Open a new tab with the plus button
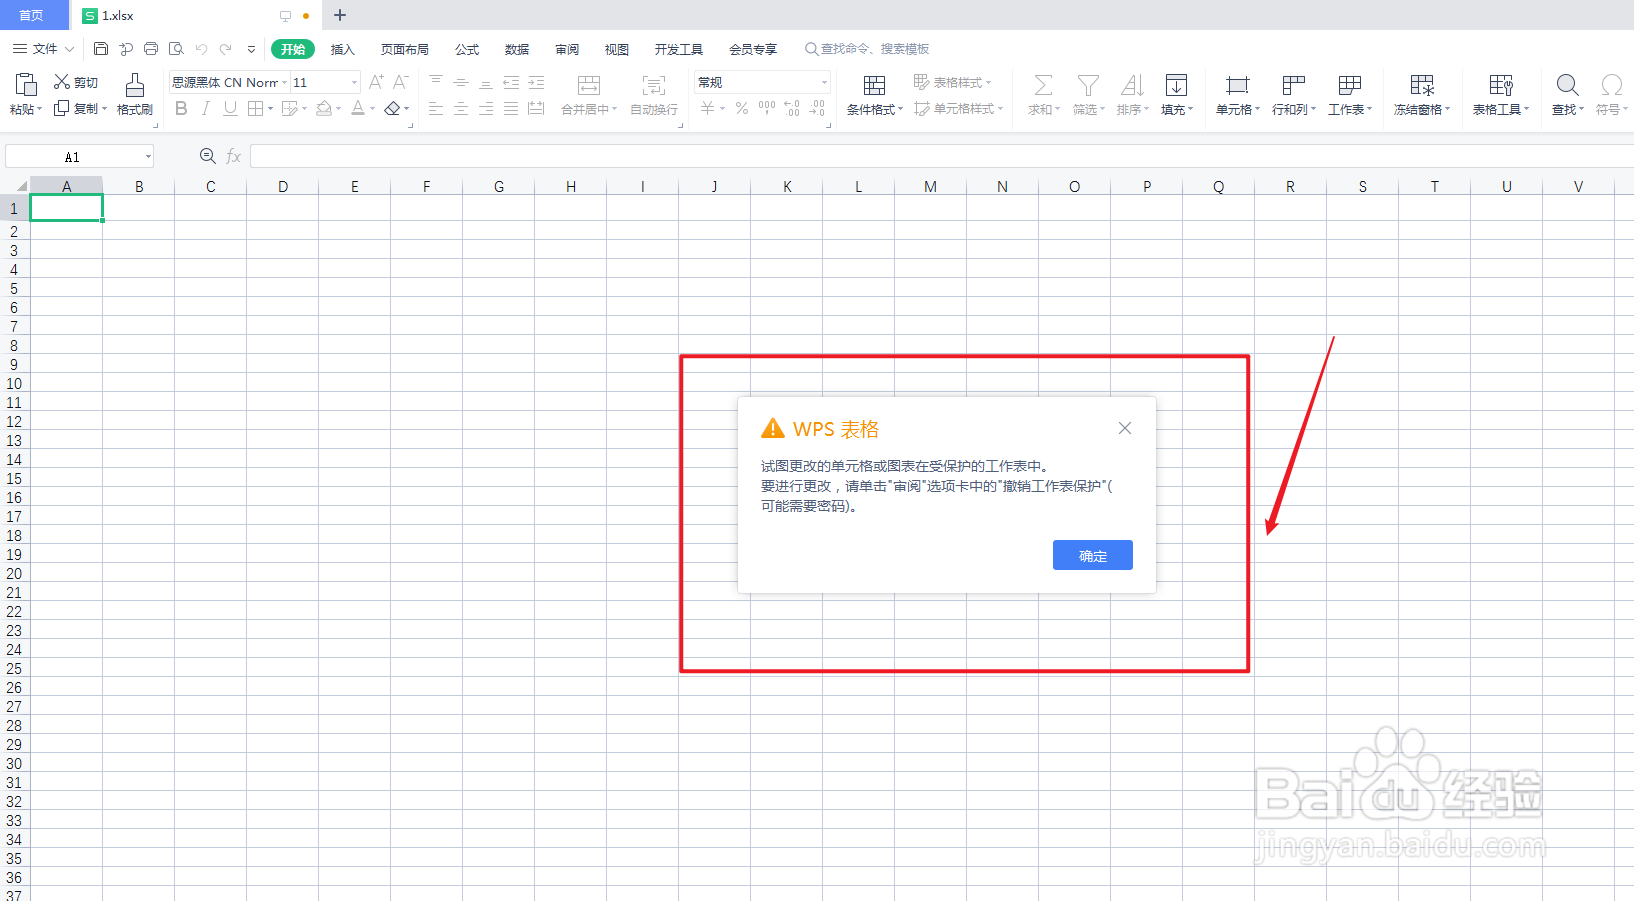This screenshot has width=1634, height=901. [x=340, y=15]
